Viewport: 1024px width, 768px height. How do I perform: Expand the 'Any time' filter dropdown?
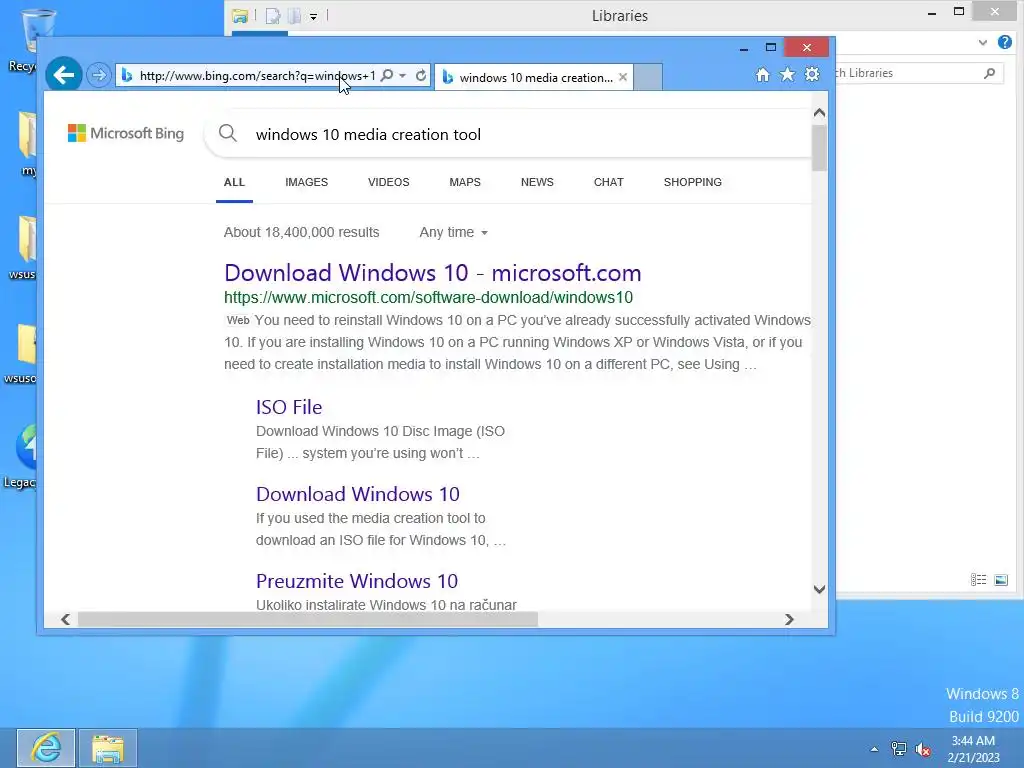[454, 232]
